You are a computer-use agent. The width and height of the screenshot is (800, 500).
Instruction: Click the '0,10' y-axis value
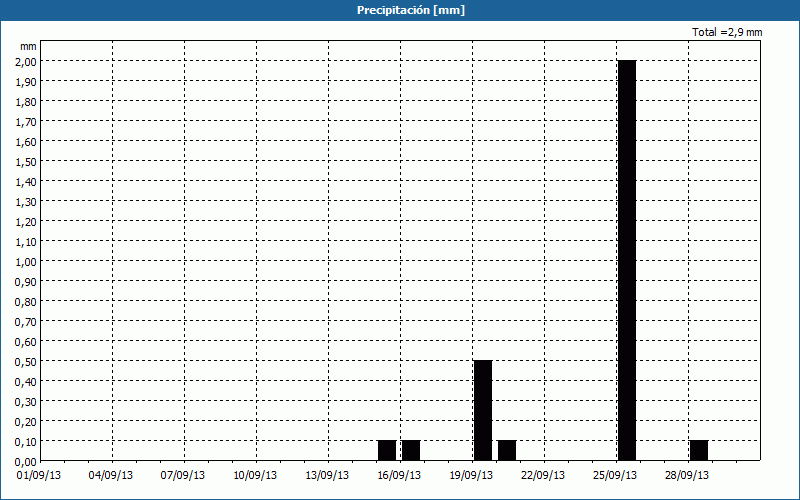click(x=27, y=441)
